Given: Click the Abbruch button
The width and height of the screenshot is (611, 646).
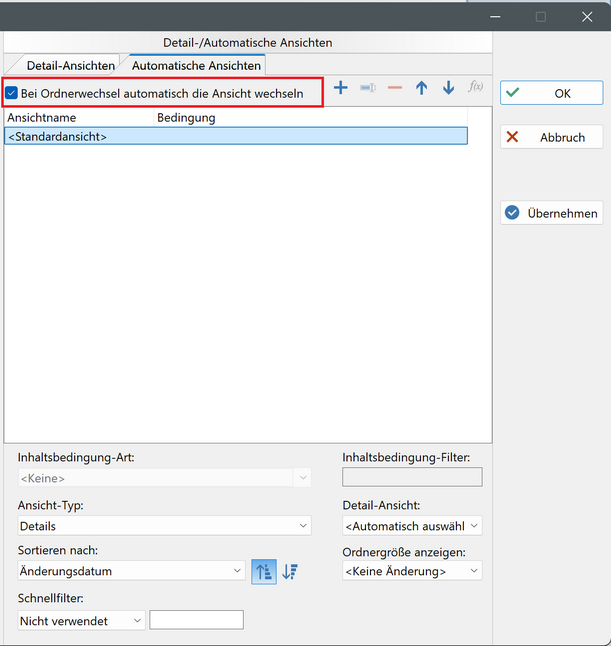Looking at the screenshot, I should 551,137.
